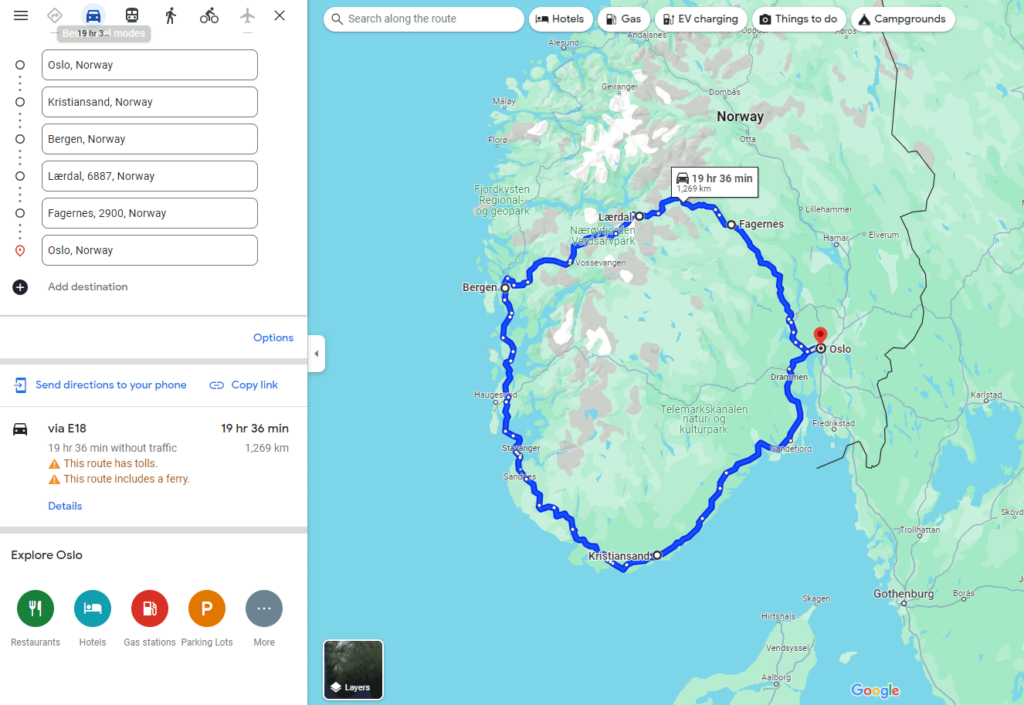Click the Kristiansand waypoint marker on the map

point(657,555)
